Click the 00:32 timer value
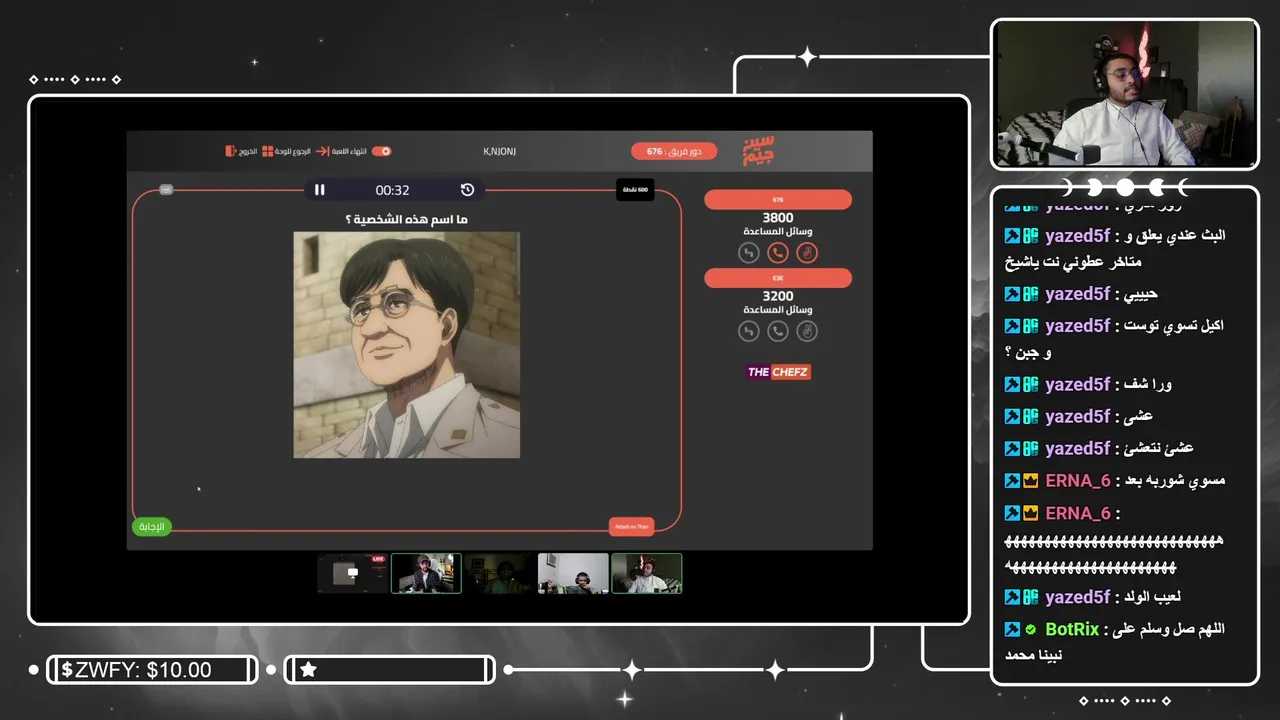 392,190
